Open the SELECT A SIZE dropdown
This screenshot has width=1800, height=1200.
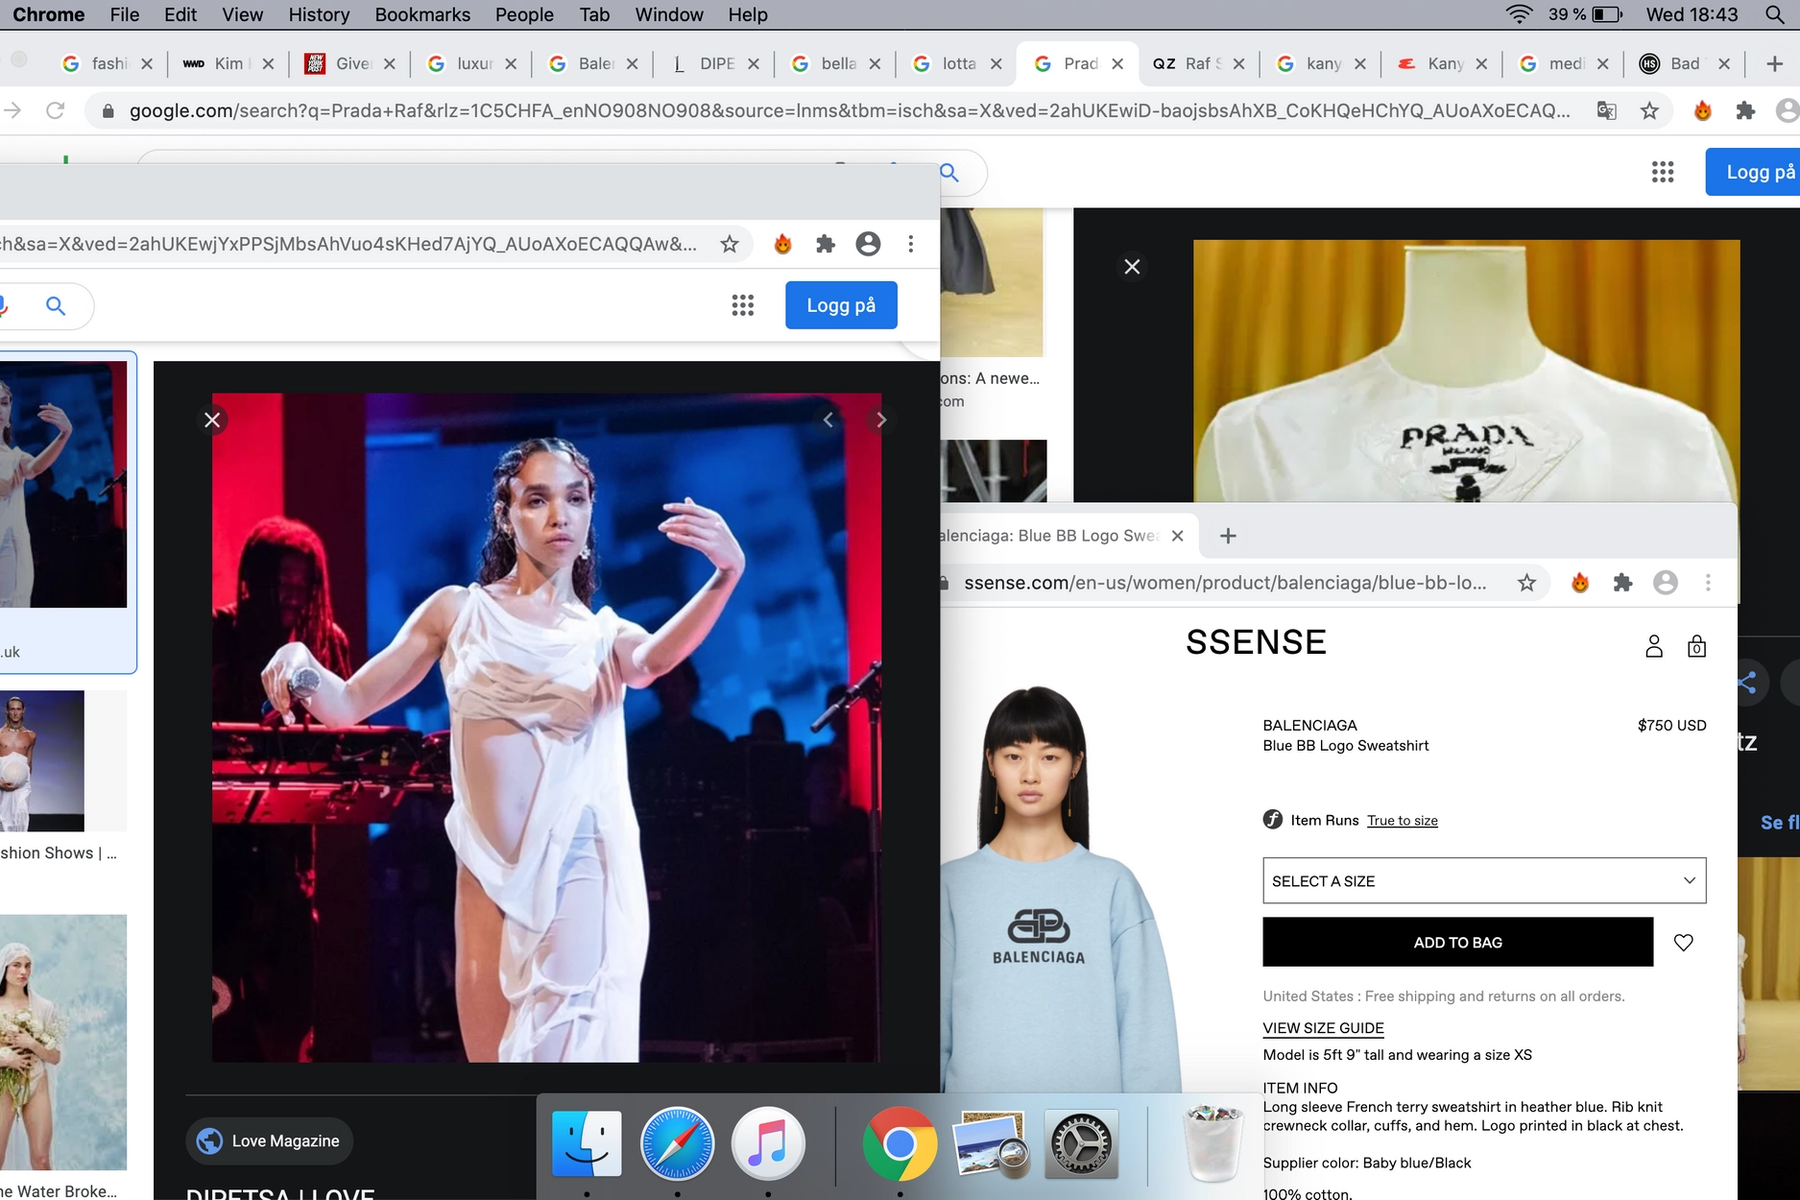tap(1484, 881)
